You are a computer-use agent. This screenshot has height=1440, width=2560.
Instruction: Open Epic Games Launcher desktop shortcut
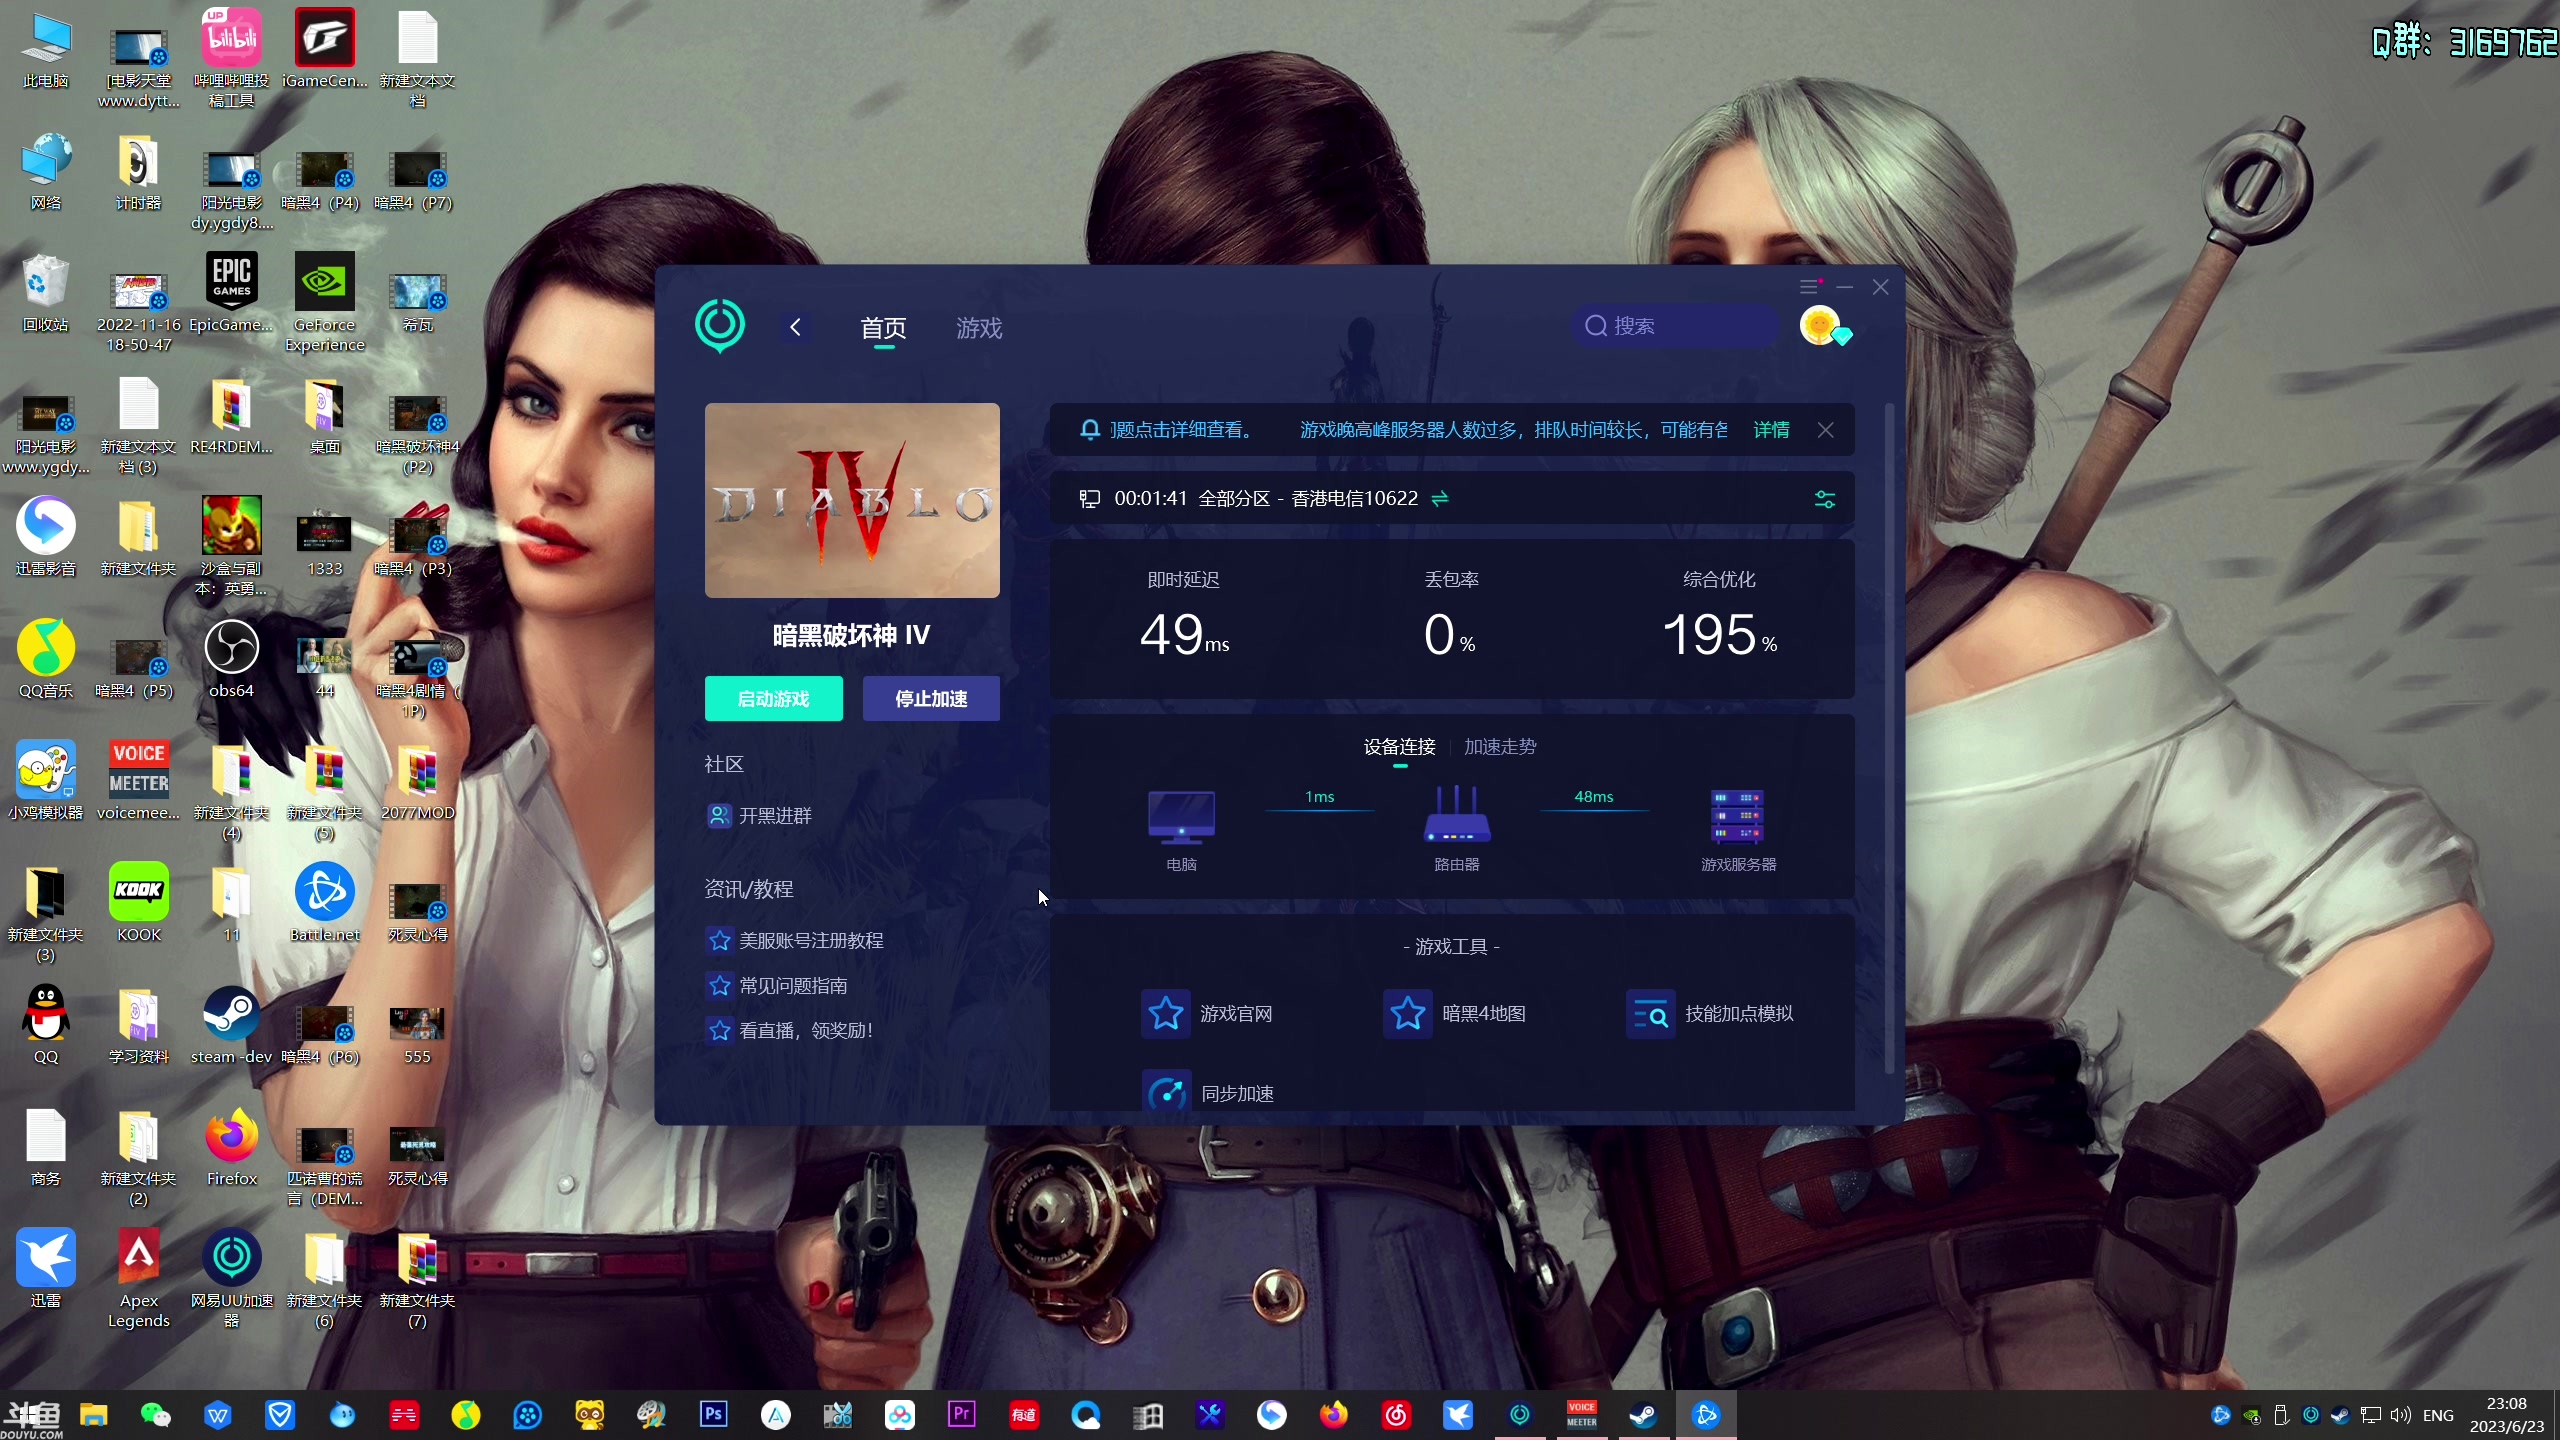tap(231, 293)
